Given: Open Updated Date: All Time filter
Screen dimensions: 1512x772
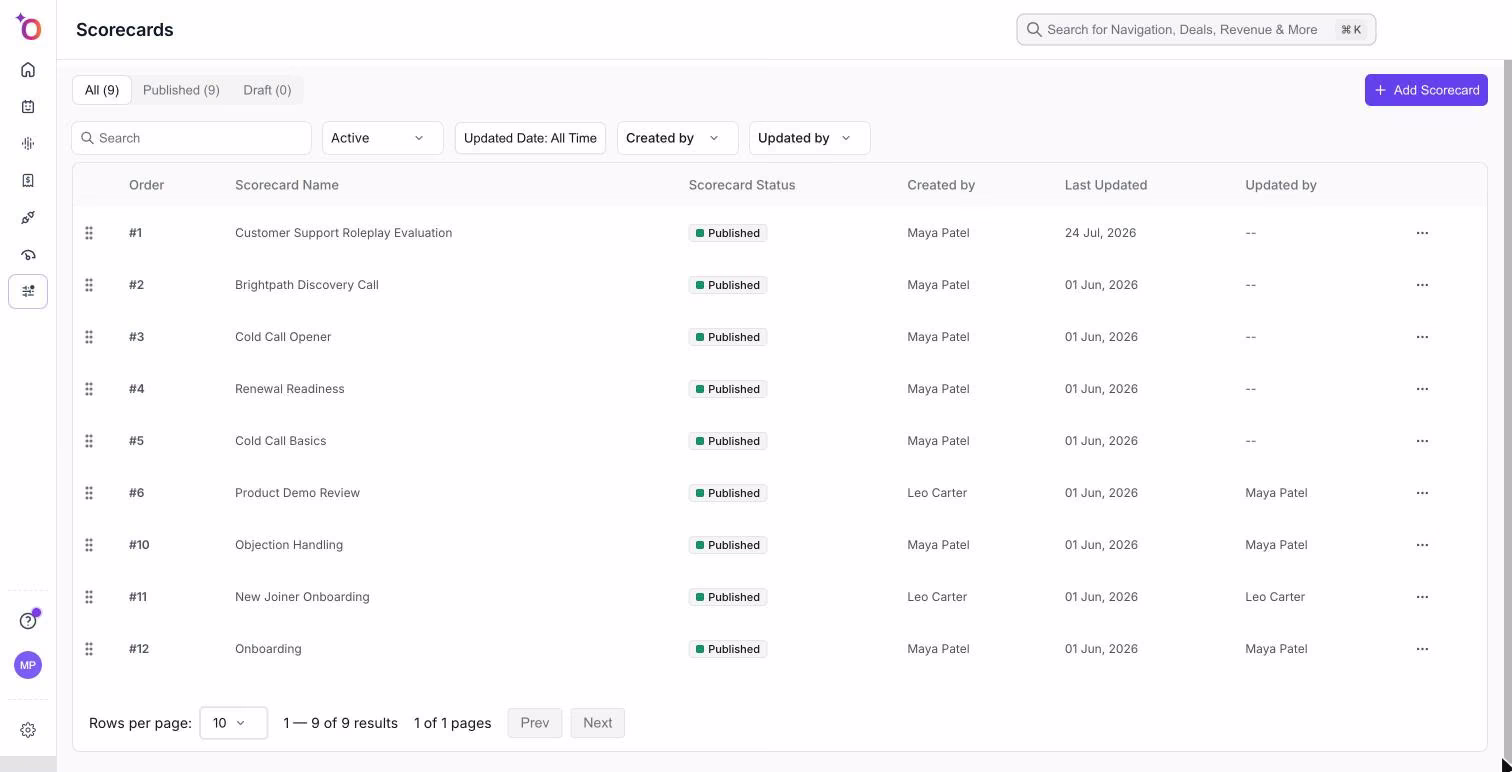Looking at the screenshot, I should click(530, 138).
